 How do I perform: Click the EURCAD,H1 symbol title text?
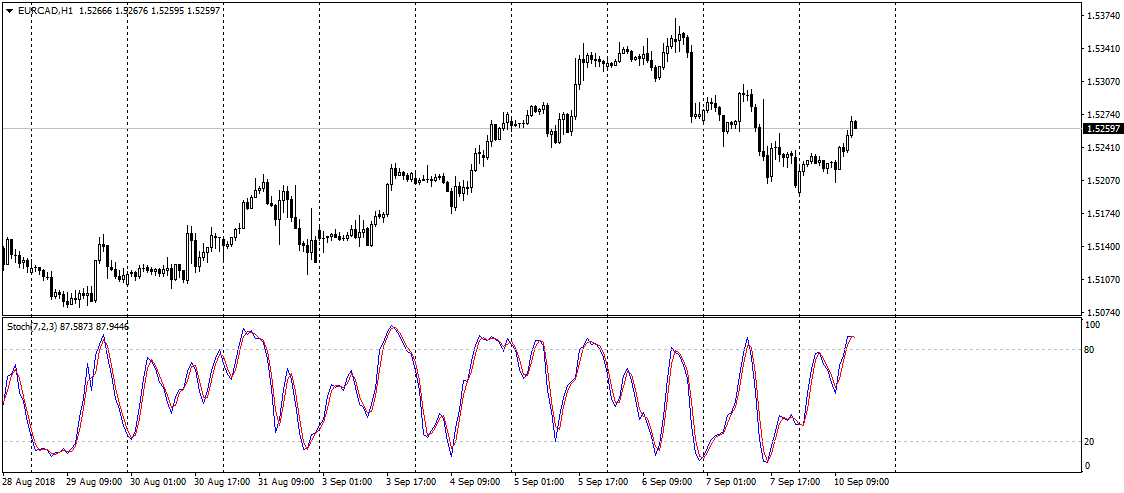pos(44,11)
